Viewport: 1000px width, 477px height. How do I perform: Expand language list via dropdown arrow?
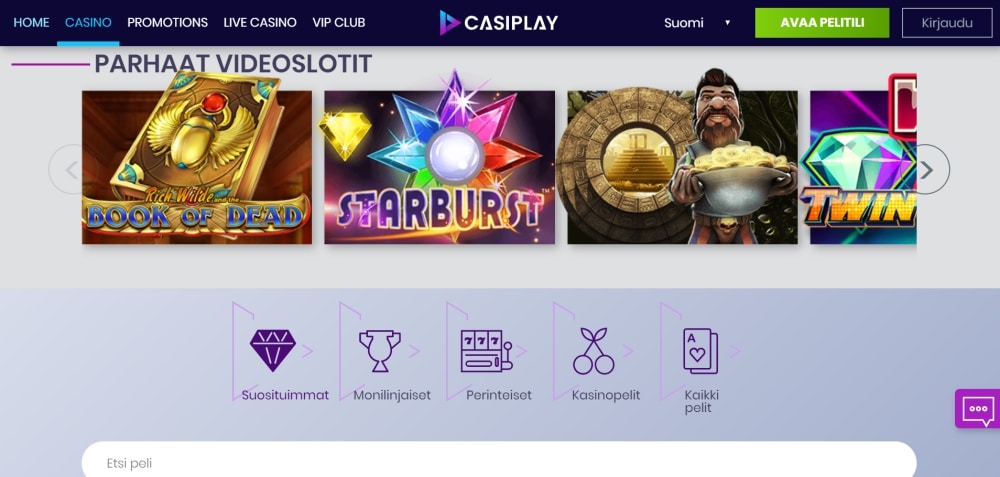click(x=728, y=23)
